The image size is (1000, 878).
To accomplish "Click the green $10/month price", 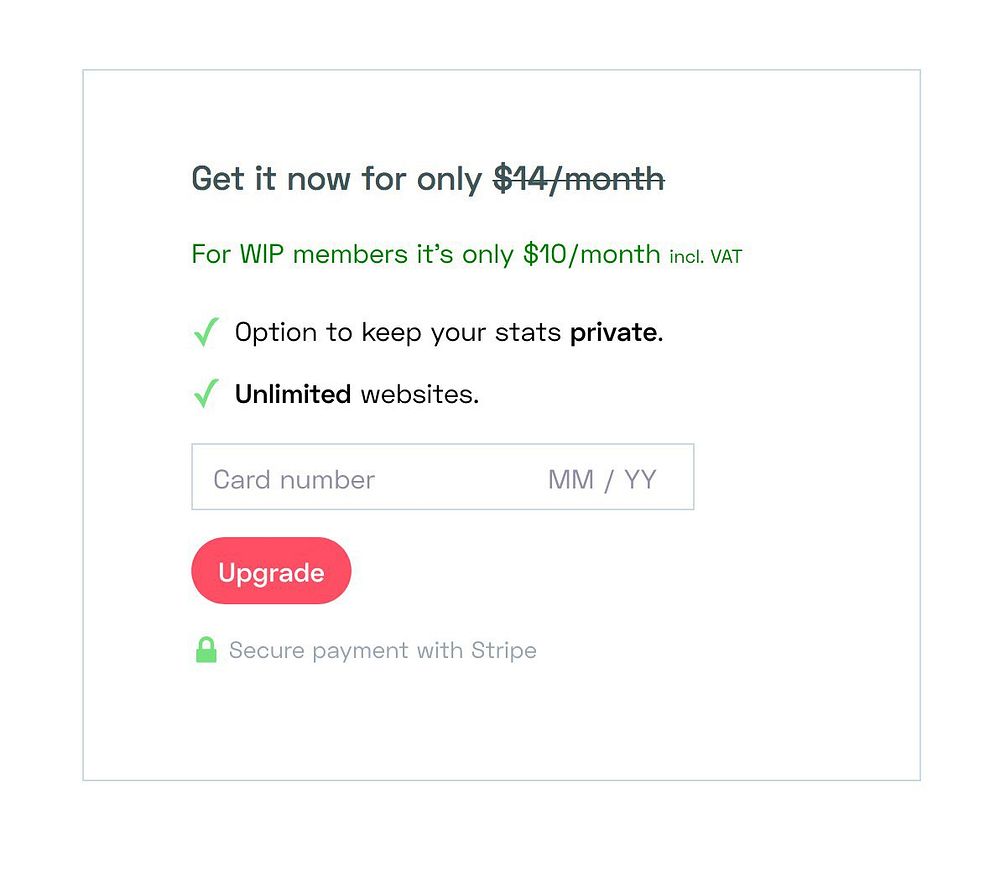I will [591, 254].
